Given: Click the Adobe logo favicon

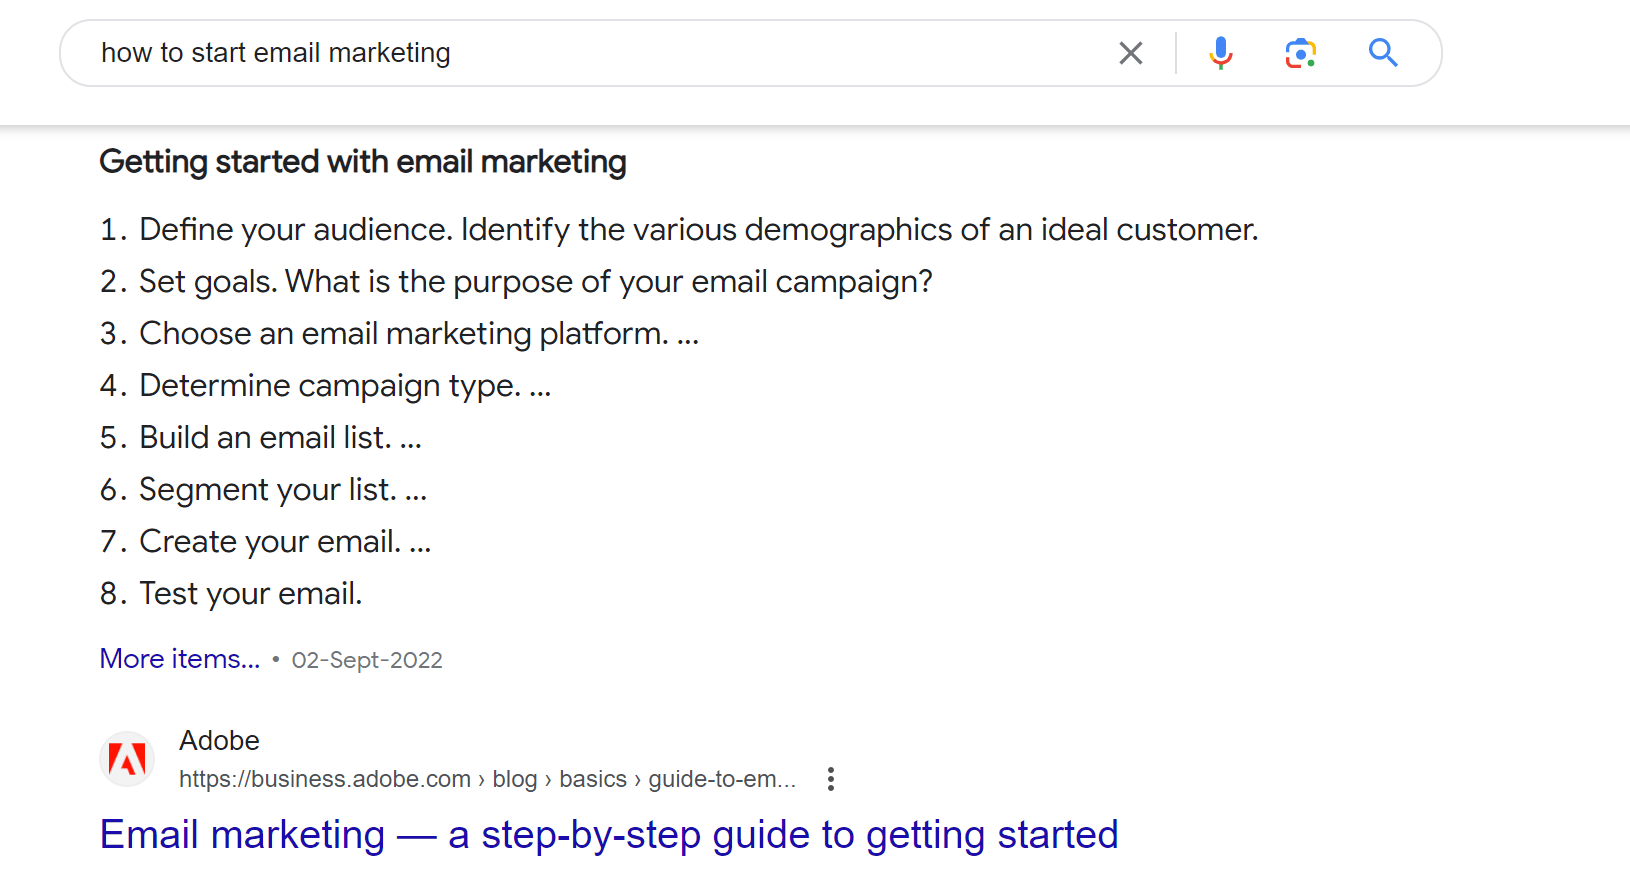Looking at the screenshot, I should tap(128, 759).
